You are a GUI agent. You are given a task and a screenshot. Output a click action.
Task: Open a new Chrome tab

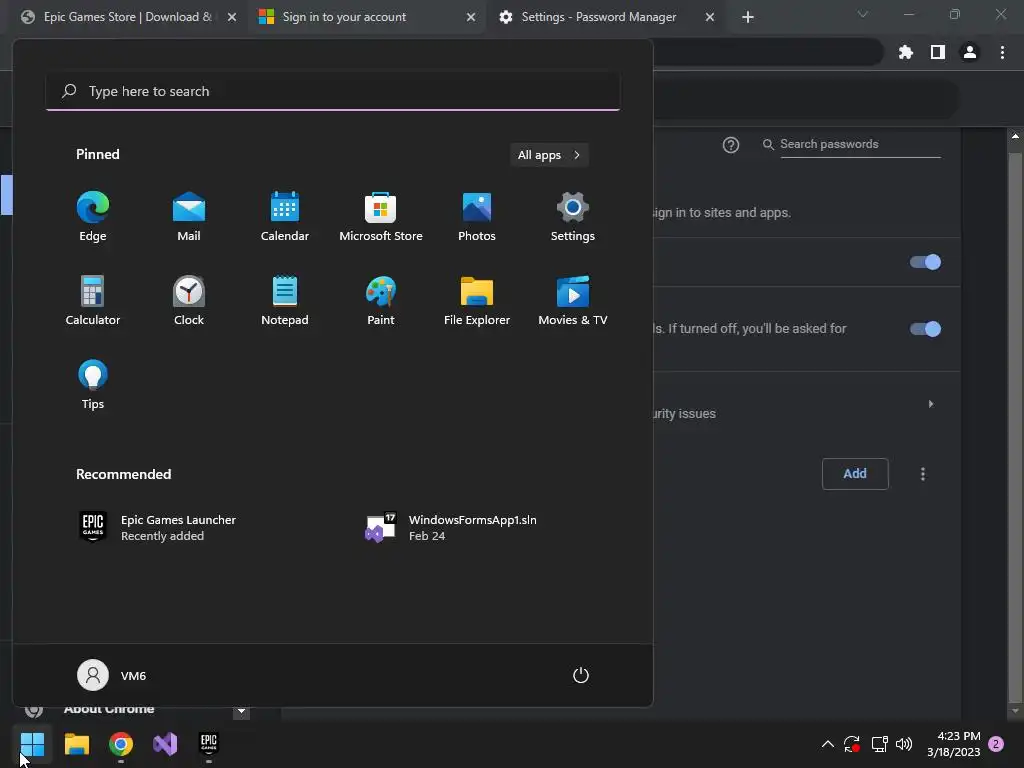(x=748, y=17)
